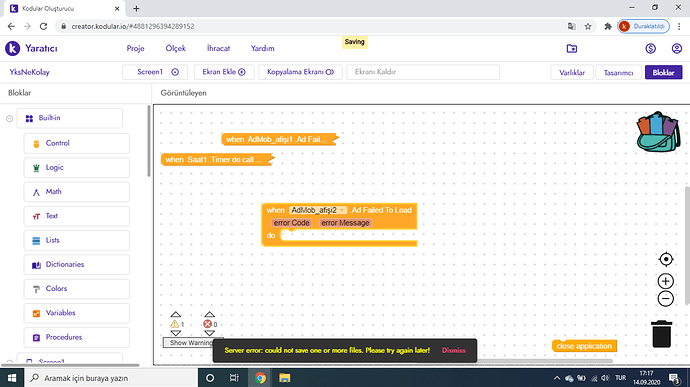Viewport: 690px width, 387px height.
Task: Open the Dictionaries blocks category
Action: pyautogui.click(x=77, y=264)
